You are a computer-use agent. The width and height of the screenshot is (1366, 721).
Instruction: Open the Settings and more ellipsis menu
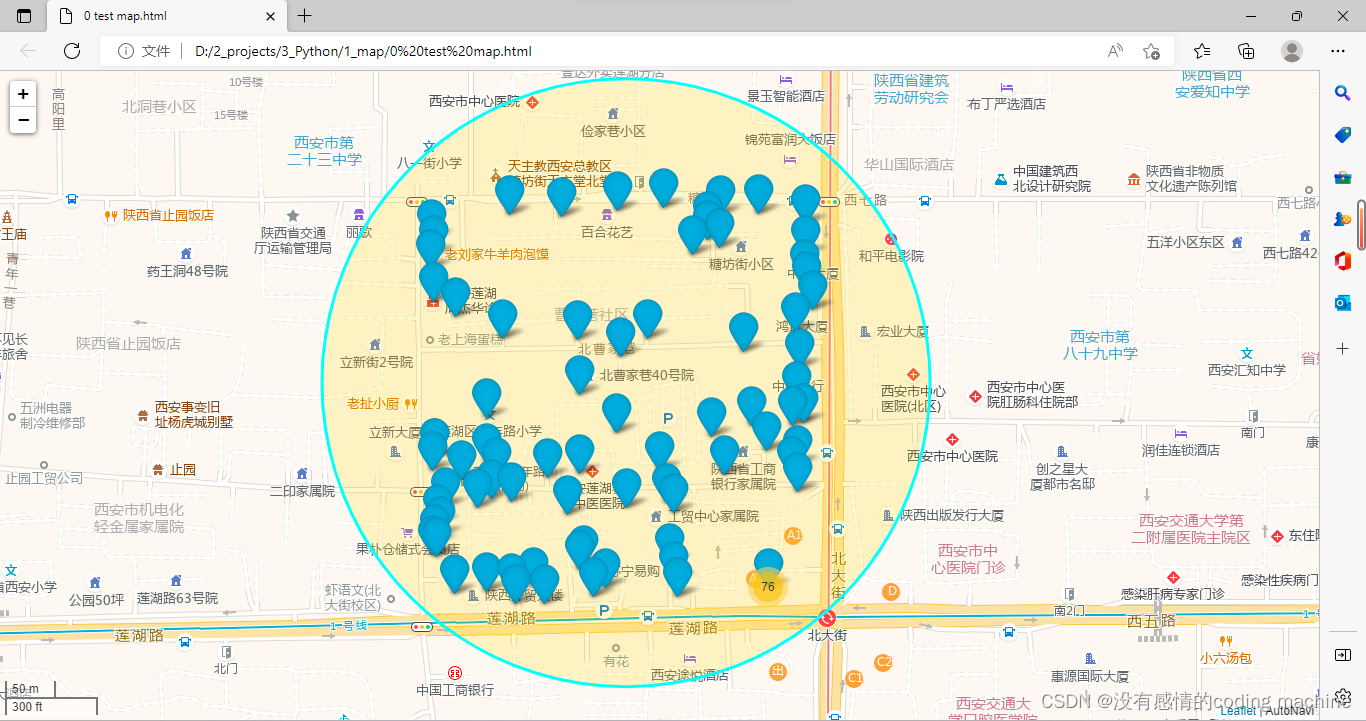coord(1338,51)
